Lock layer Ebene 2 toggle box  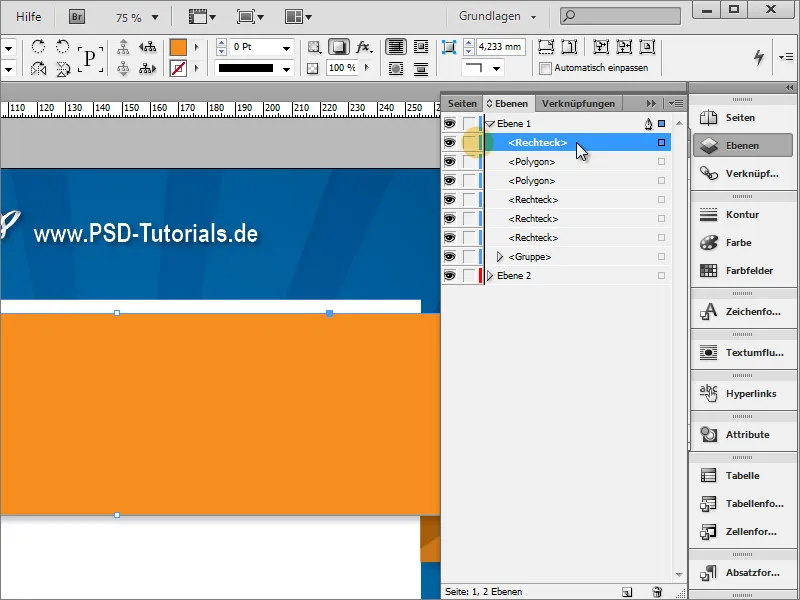point(469,276)
